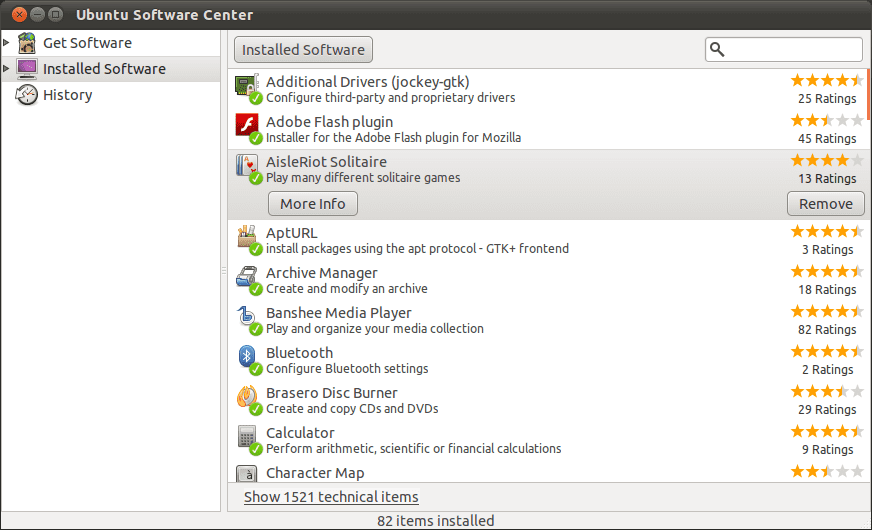The width and height of the screenshot is (872, 530).
Task: Remove AisleRiot Solitaire
Action: (x=825, y=204)
